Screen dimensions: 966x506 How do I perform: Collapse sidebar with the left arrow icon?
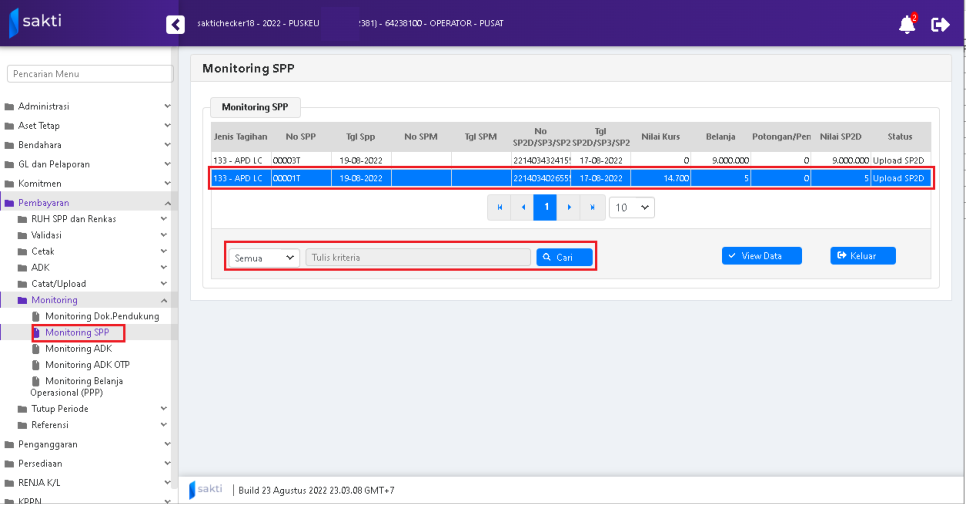pyautogui.click(x=175, y=25)
